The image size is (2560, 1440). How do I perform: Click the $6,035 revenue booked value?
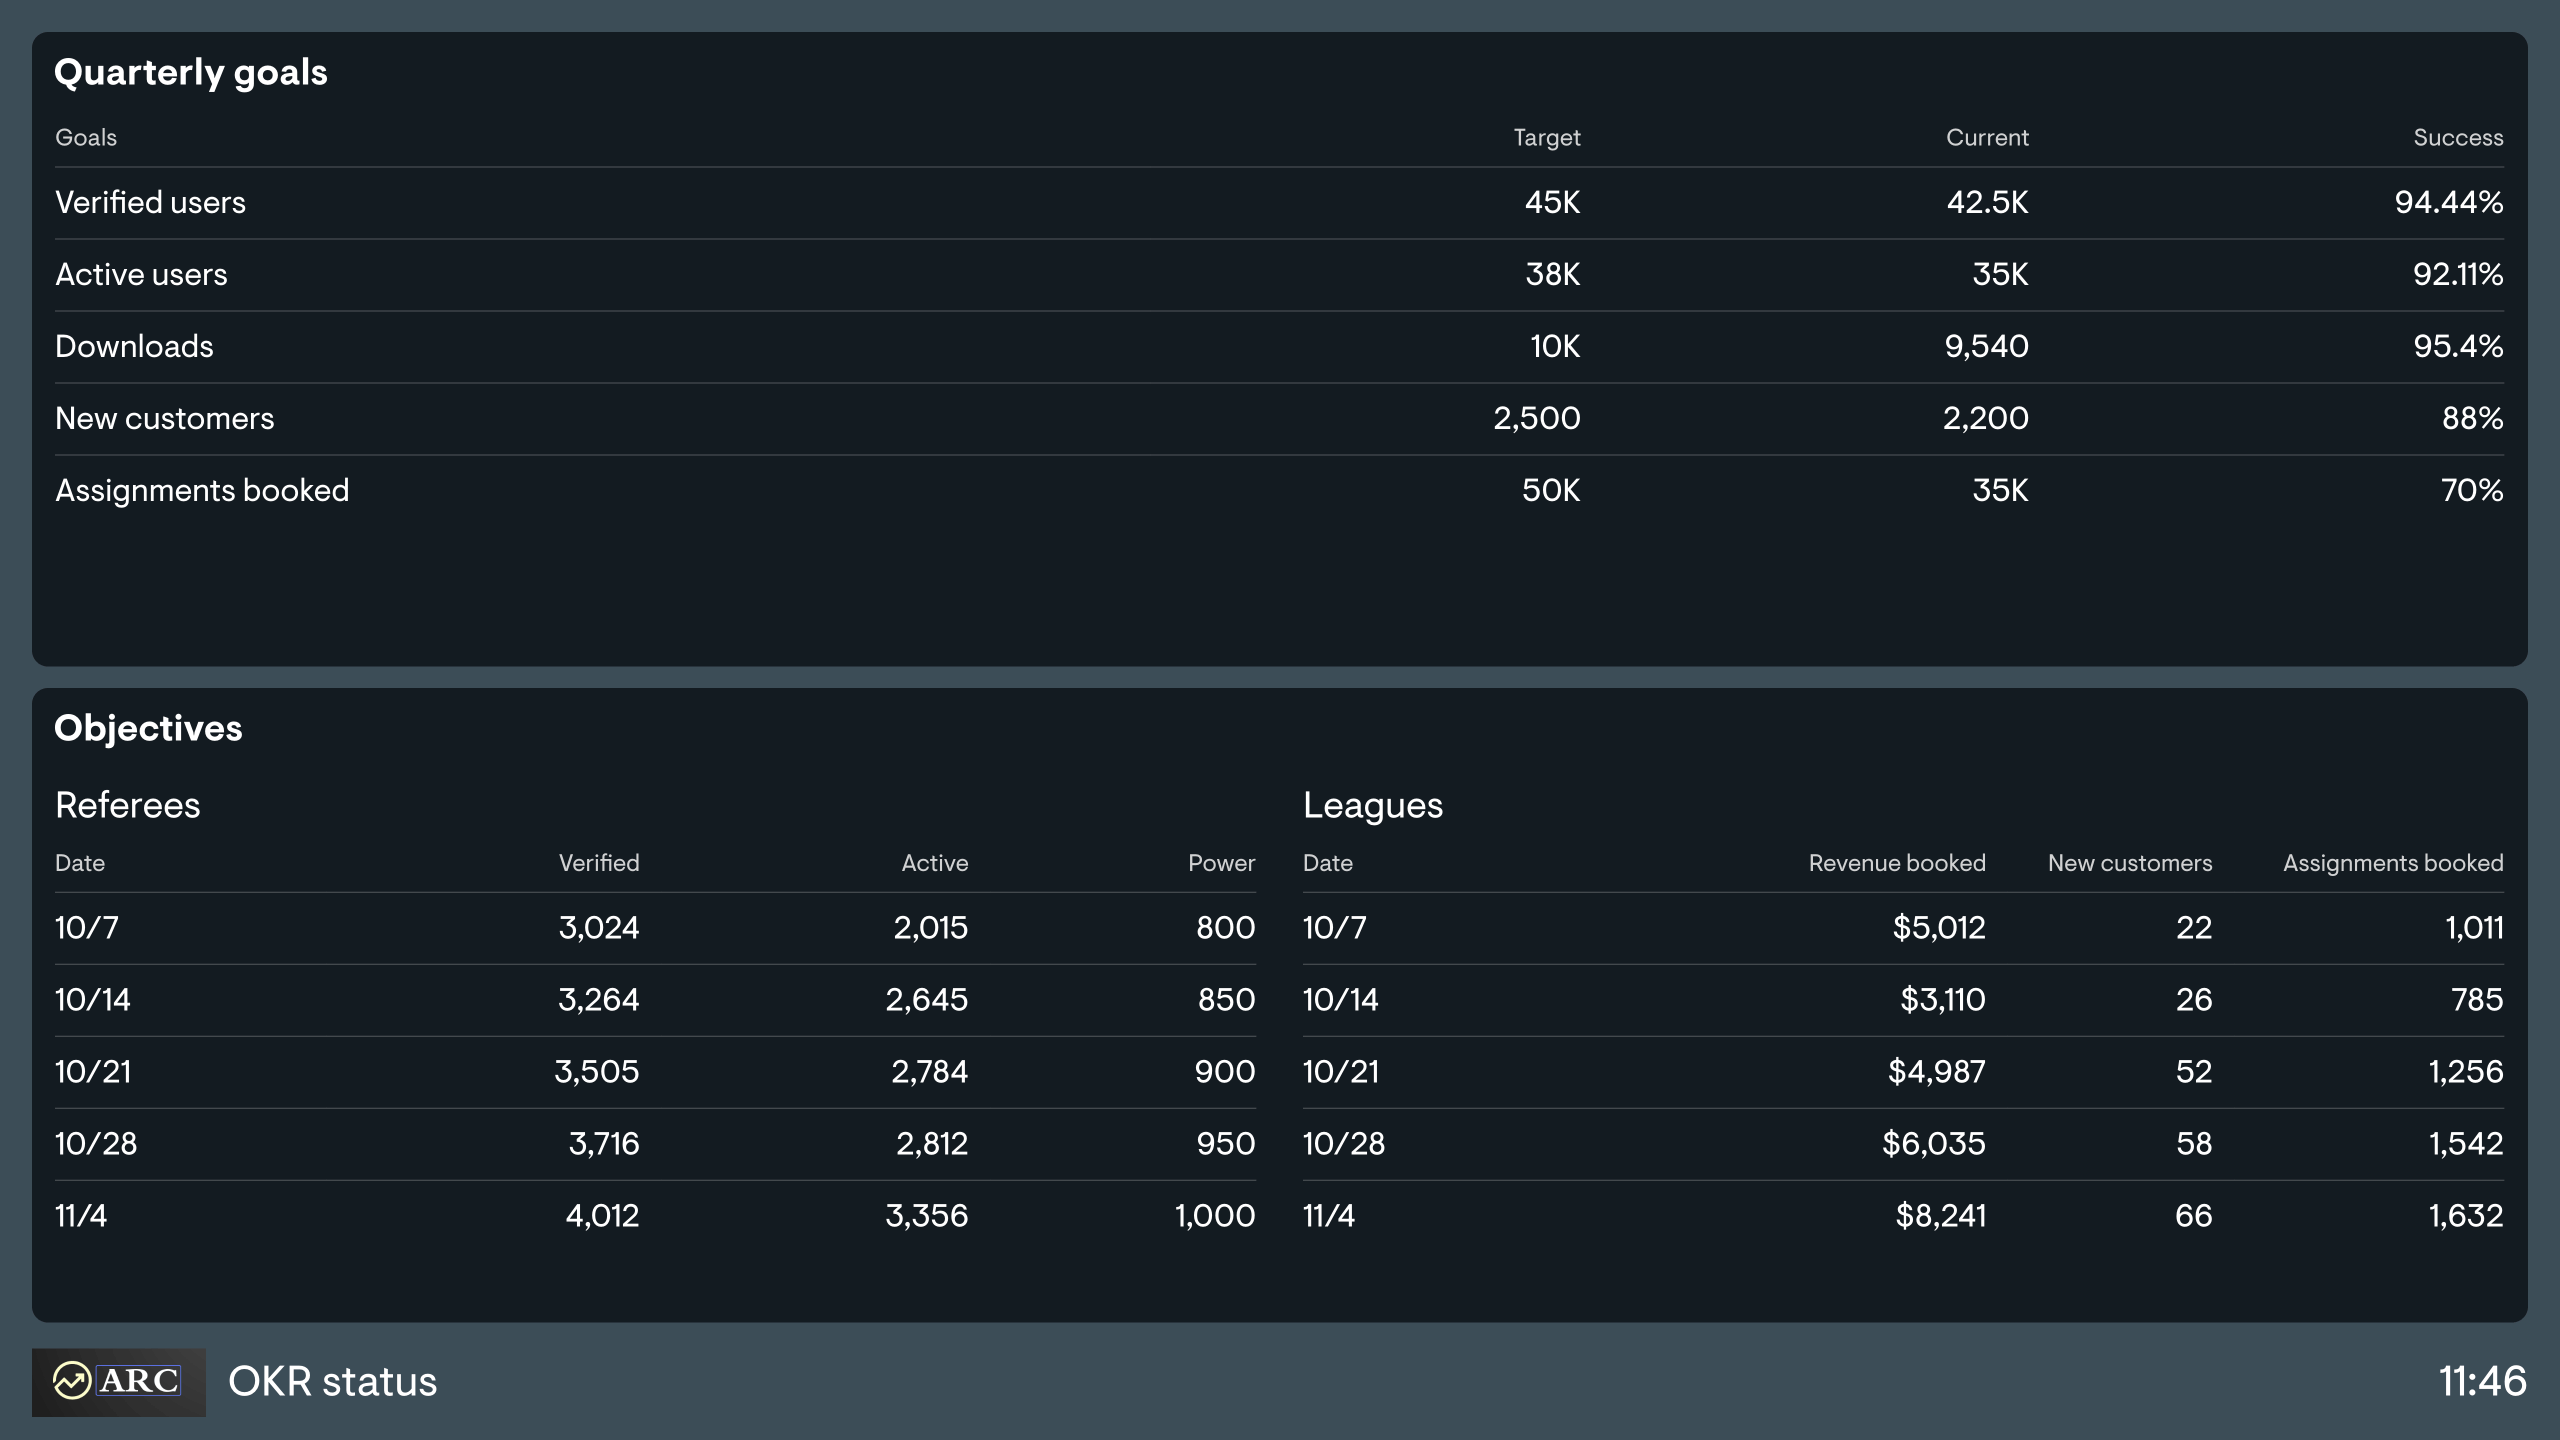(x=1933, y=1143)
